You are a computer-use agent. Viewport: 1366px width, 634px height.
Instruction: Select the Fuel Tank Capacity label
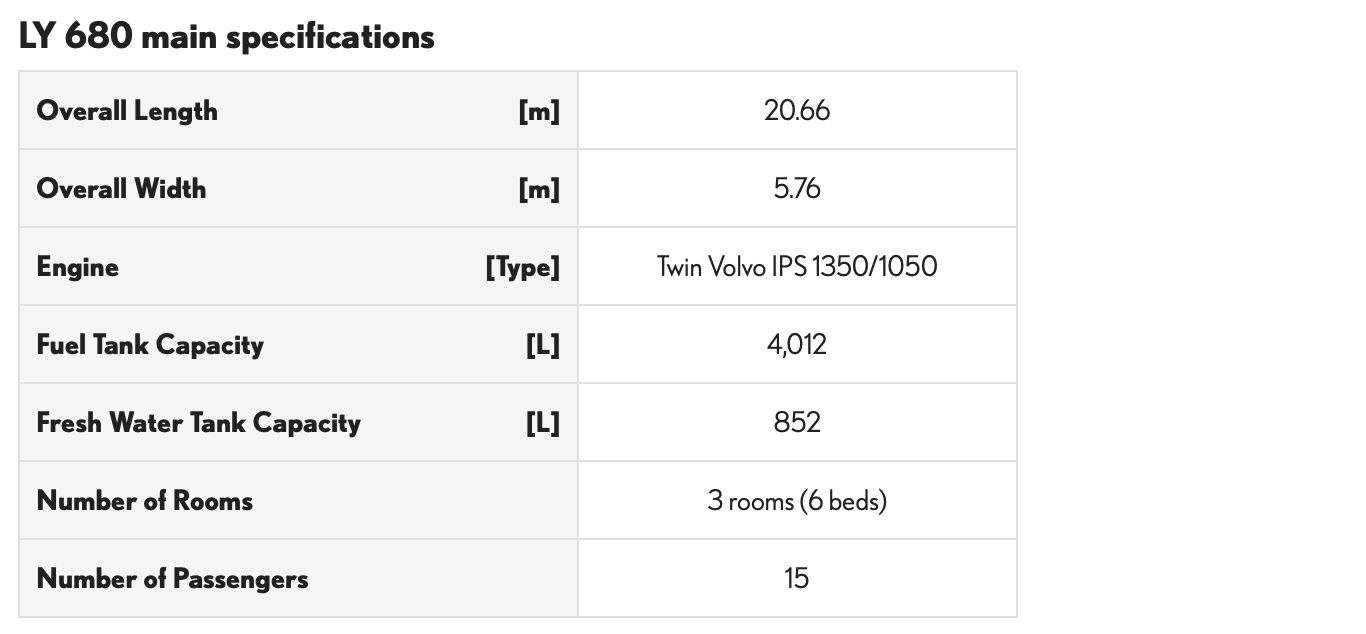150,345
